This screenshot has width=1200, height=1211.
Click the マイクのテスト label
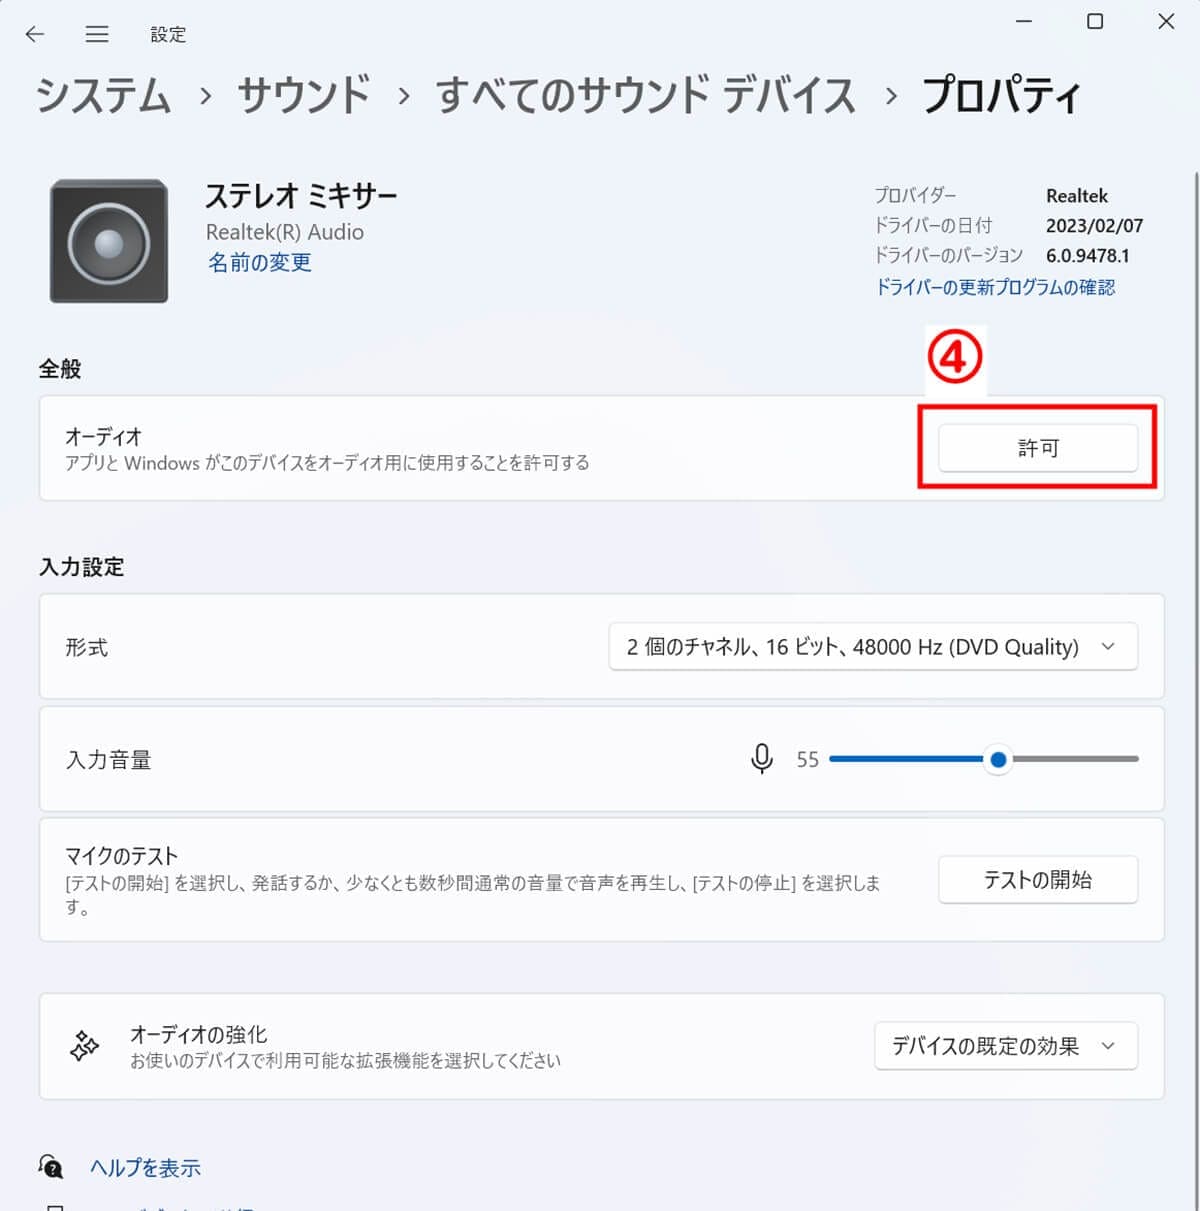point(122,856)
